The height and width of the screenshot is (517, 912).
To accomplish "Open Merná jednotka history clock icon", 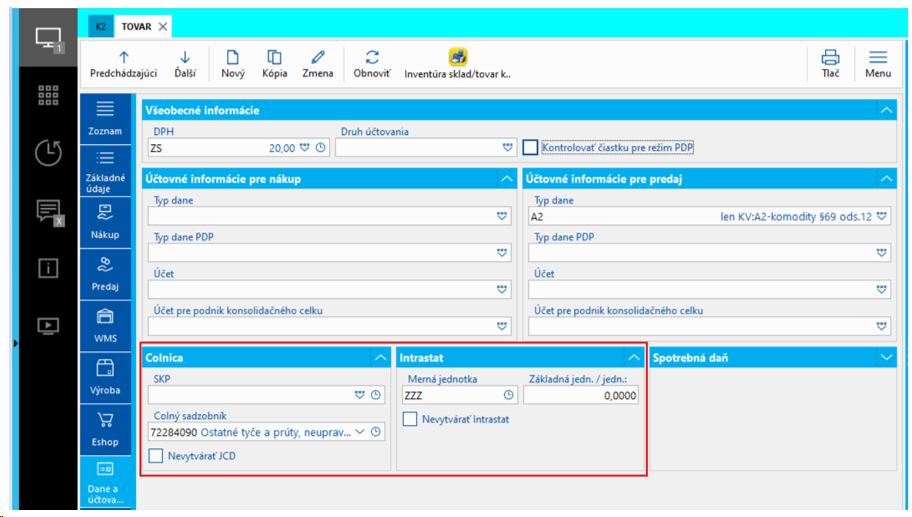I will coord(508,395).
